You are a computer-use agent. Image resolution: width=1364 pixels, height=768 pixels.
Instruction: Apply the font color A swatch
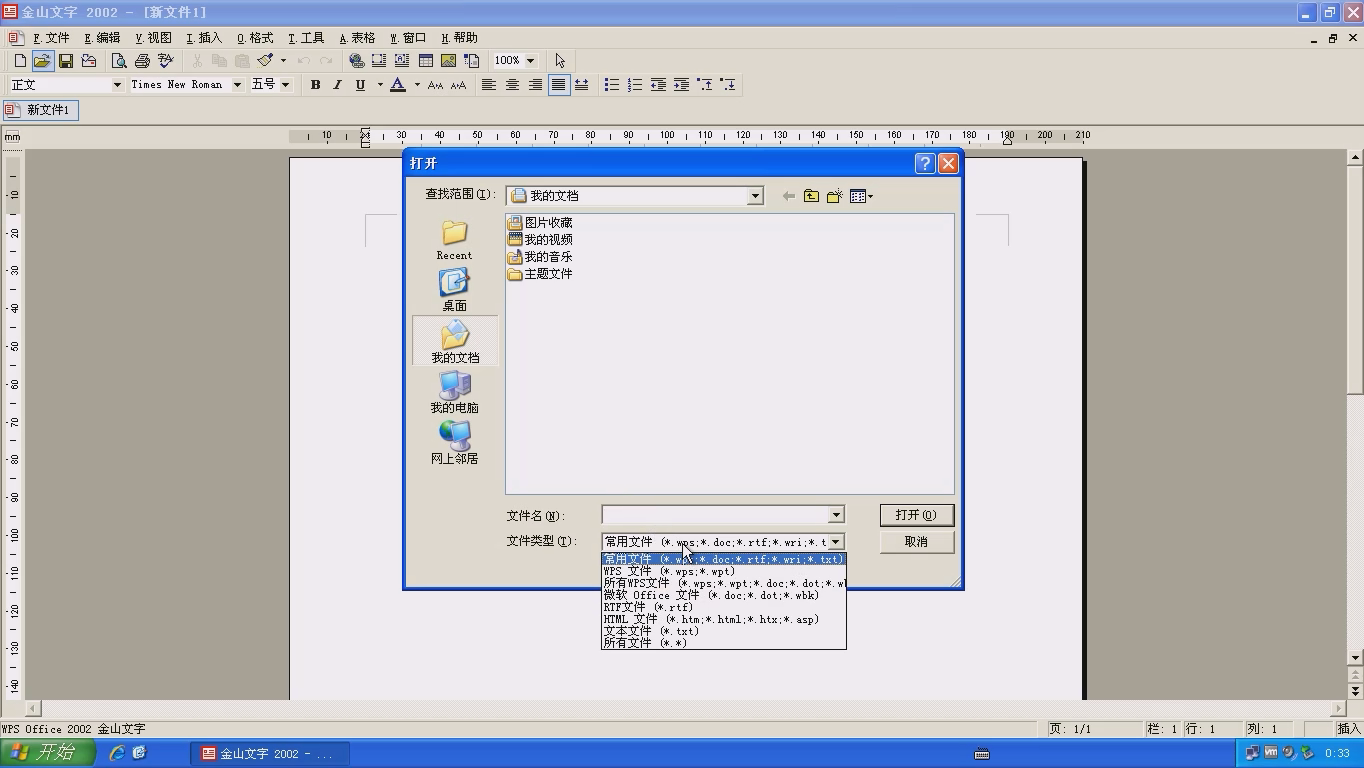tap(398, 85)
